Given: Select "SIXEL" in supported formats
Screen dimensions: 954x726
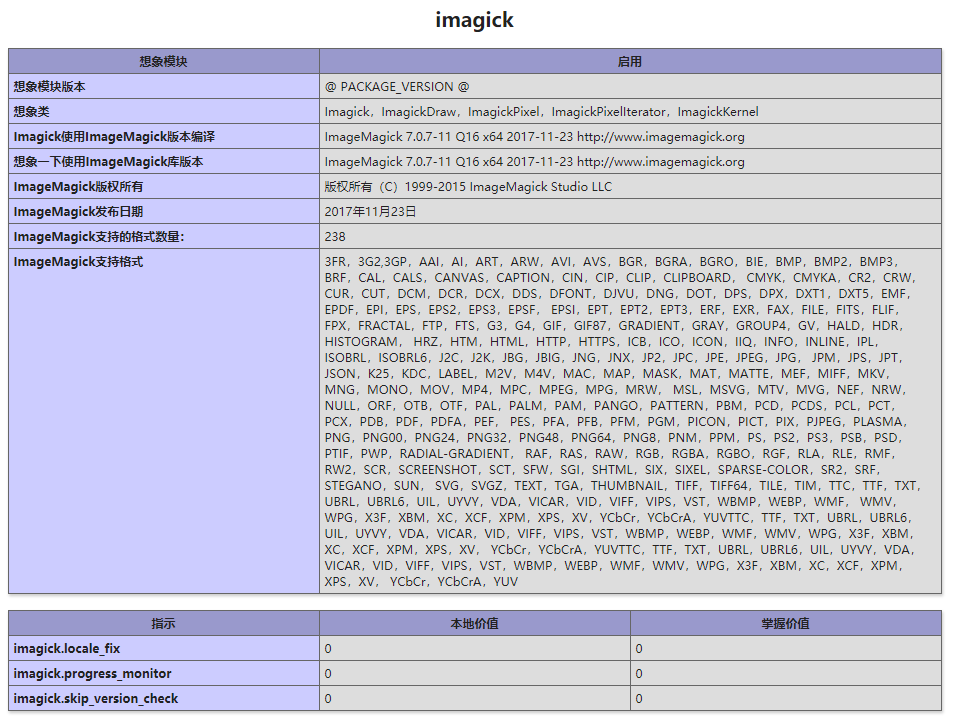Looking at the screenshot, I should 691,469.
